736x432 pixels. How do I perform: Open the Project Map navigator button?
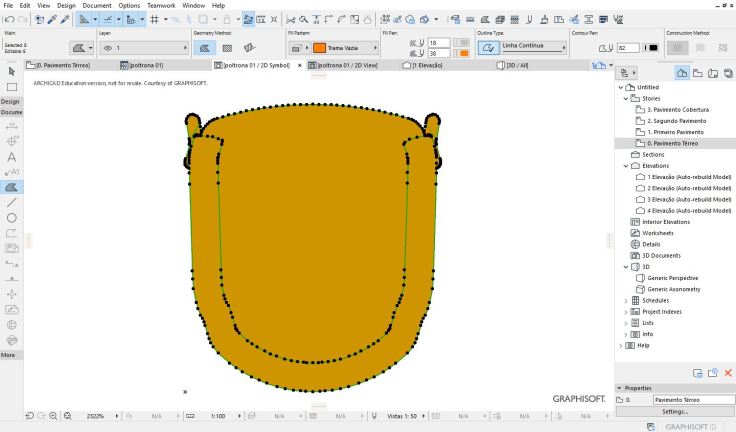682,73
